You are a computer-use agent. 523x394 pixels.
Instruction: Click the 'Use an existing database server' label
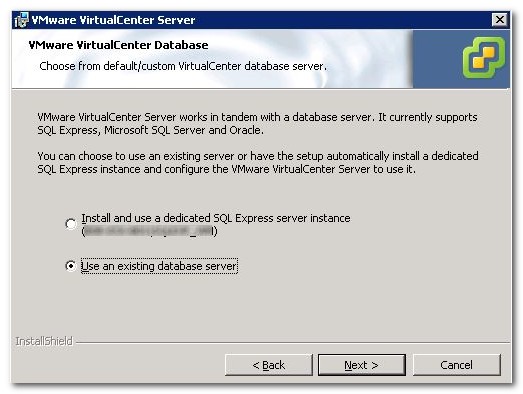[x=159, y=266]
